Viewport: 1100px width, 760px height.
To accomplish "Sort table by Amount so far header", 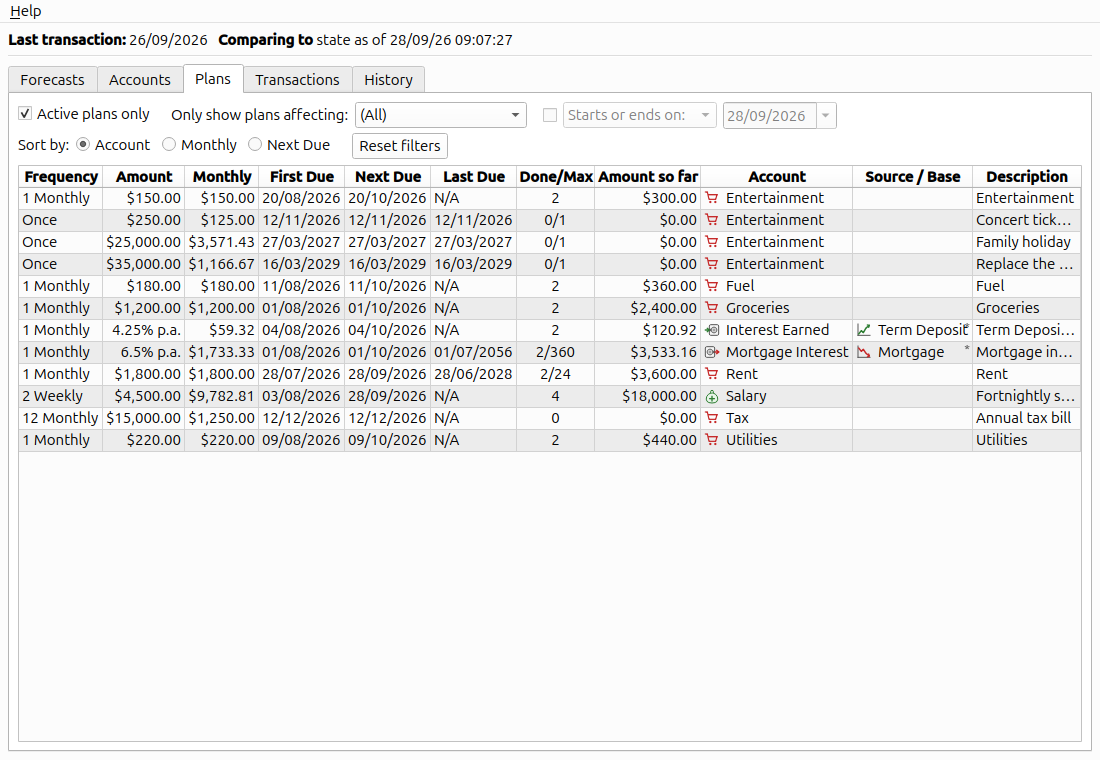I will (x=648, y=177).
